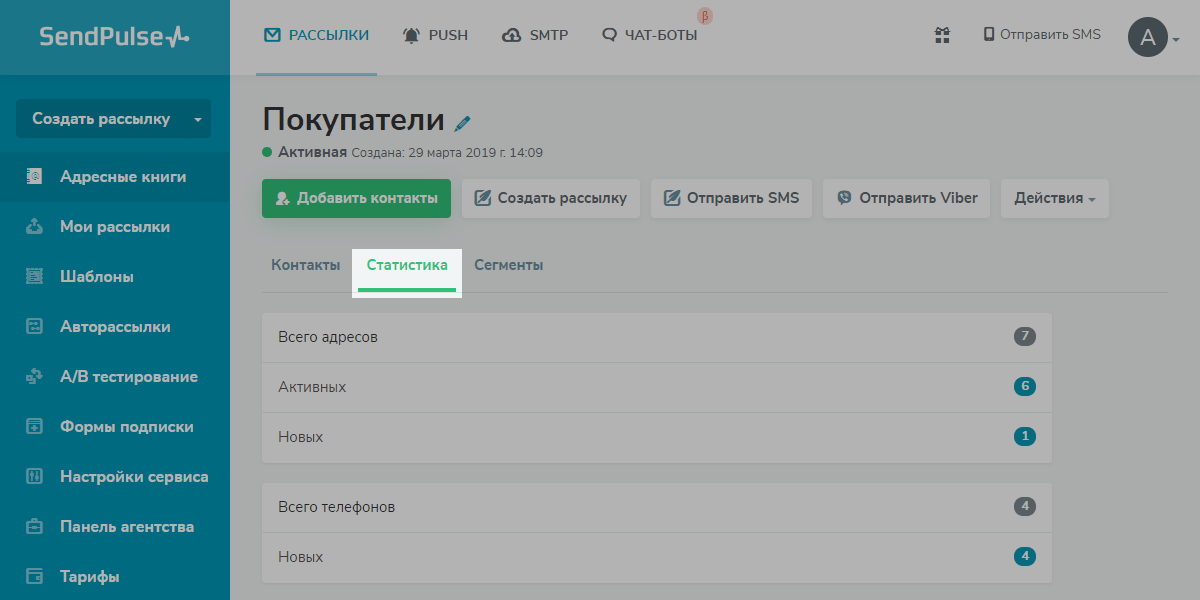Open Формы подписки in sidebar
The height and width of the screenshot is (600, 1200).
tap(126, 427)
